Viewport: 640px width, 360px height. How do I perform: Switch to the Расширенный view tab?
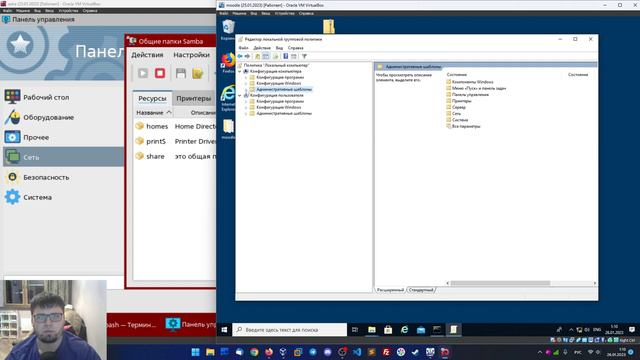pos(390,290)
